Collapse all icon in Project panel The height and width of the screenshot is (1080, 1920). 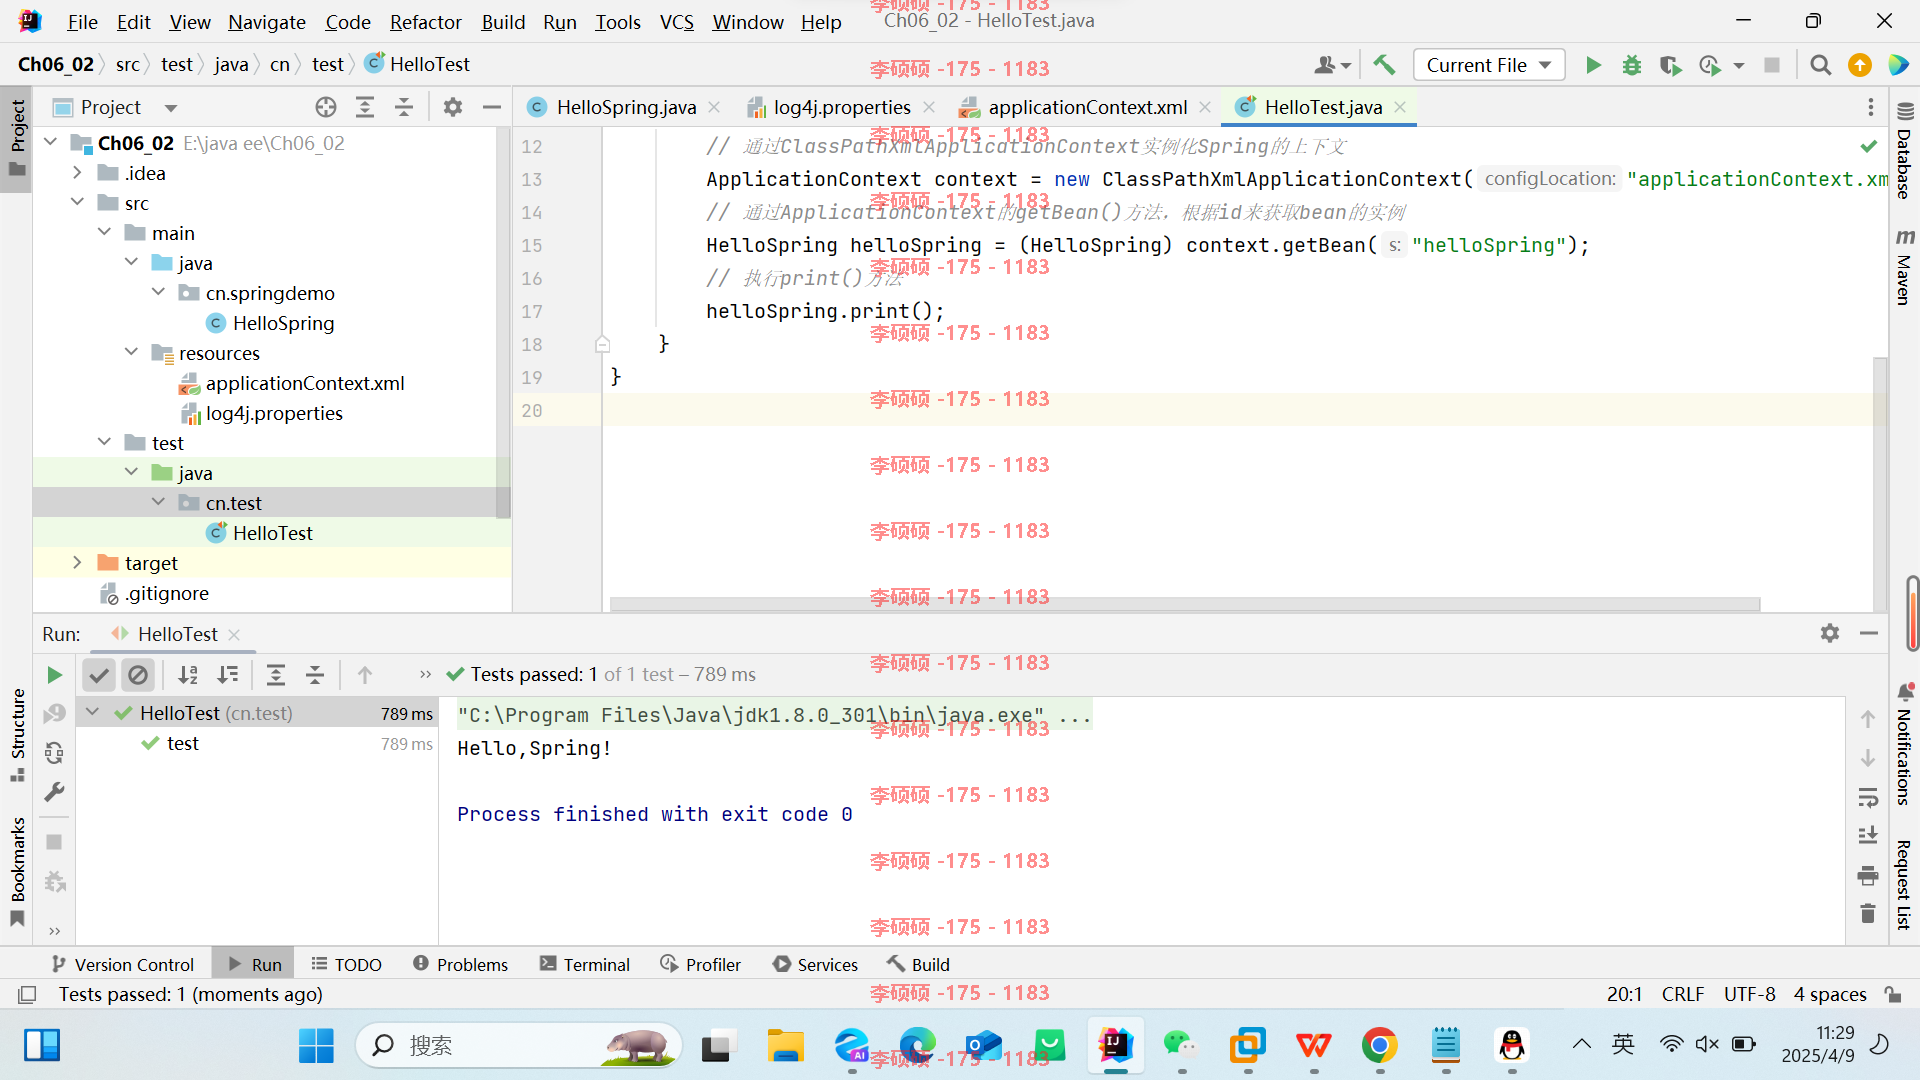coord(404,107)
